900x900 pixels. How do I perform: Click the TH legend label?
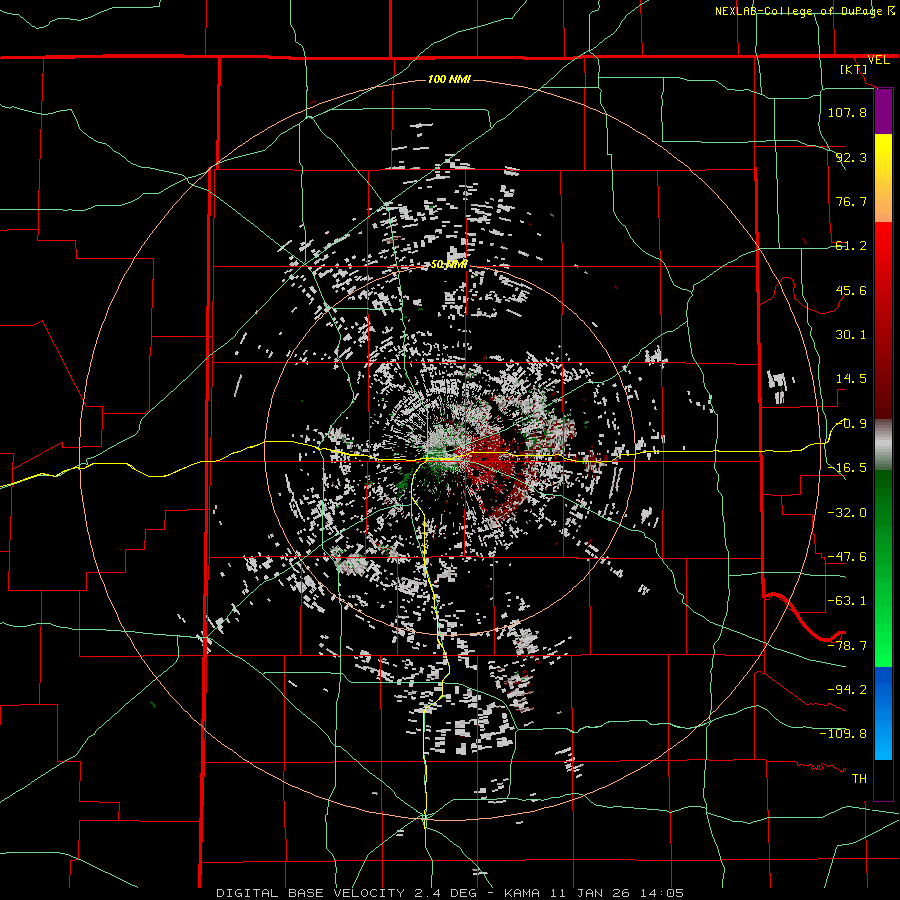[859, 779]
